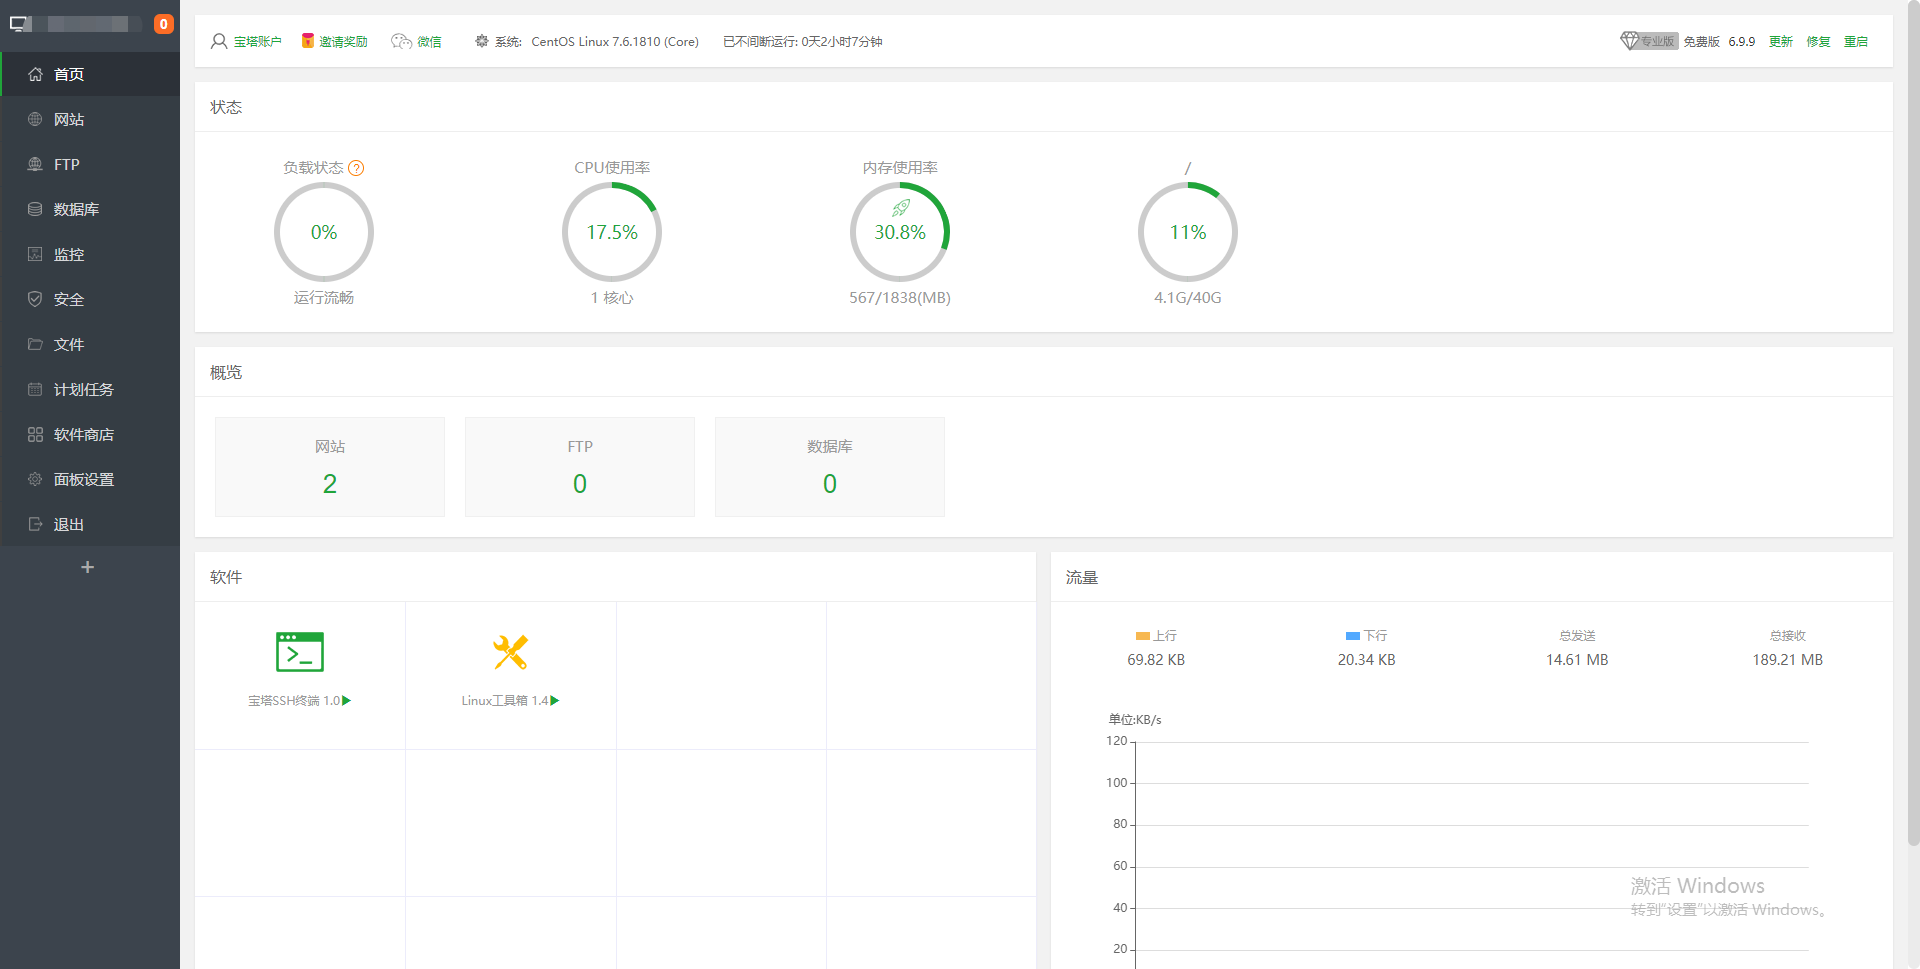Click the 总发送 value 14.61 MB
Image resolution: width=1920 pixels, height=969 pixels.
coord(1577,660)
